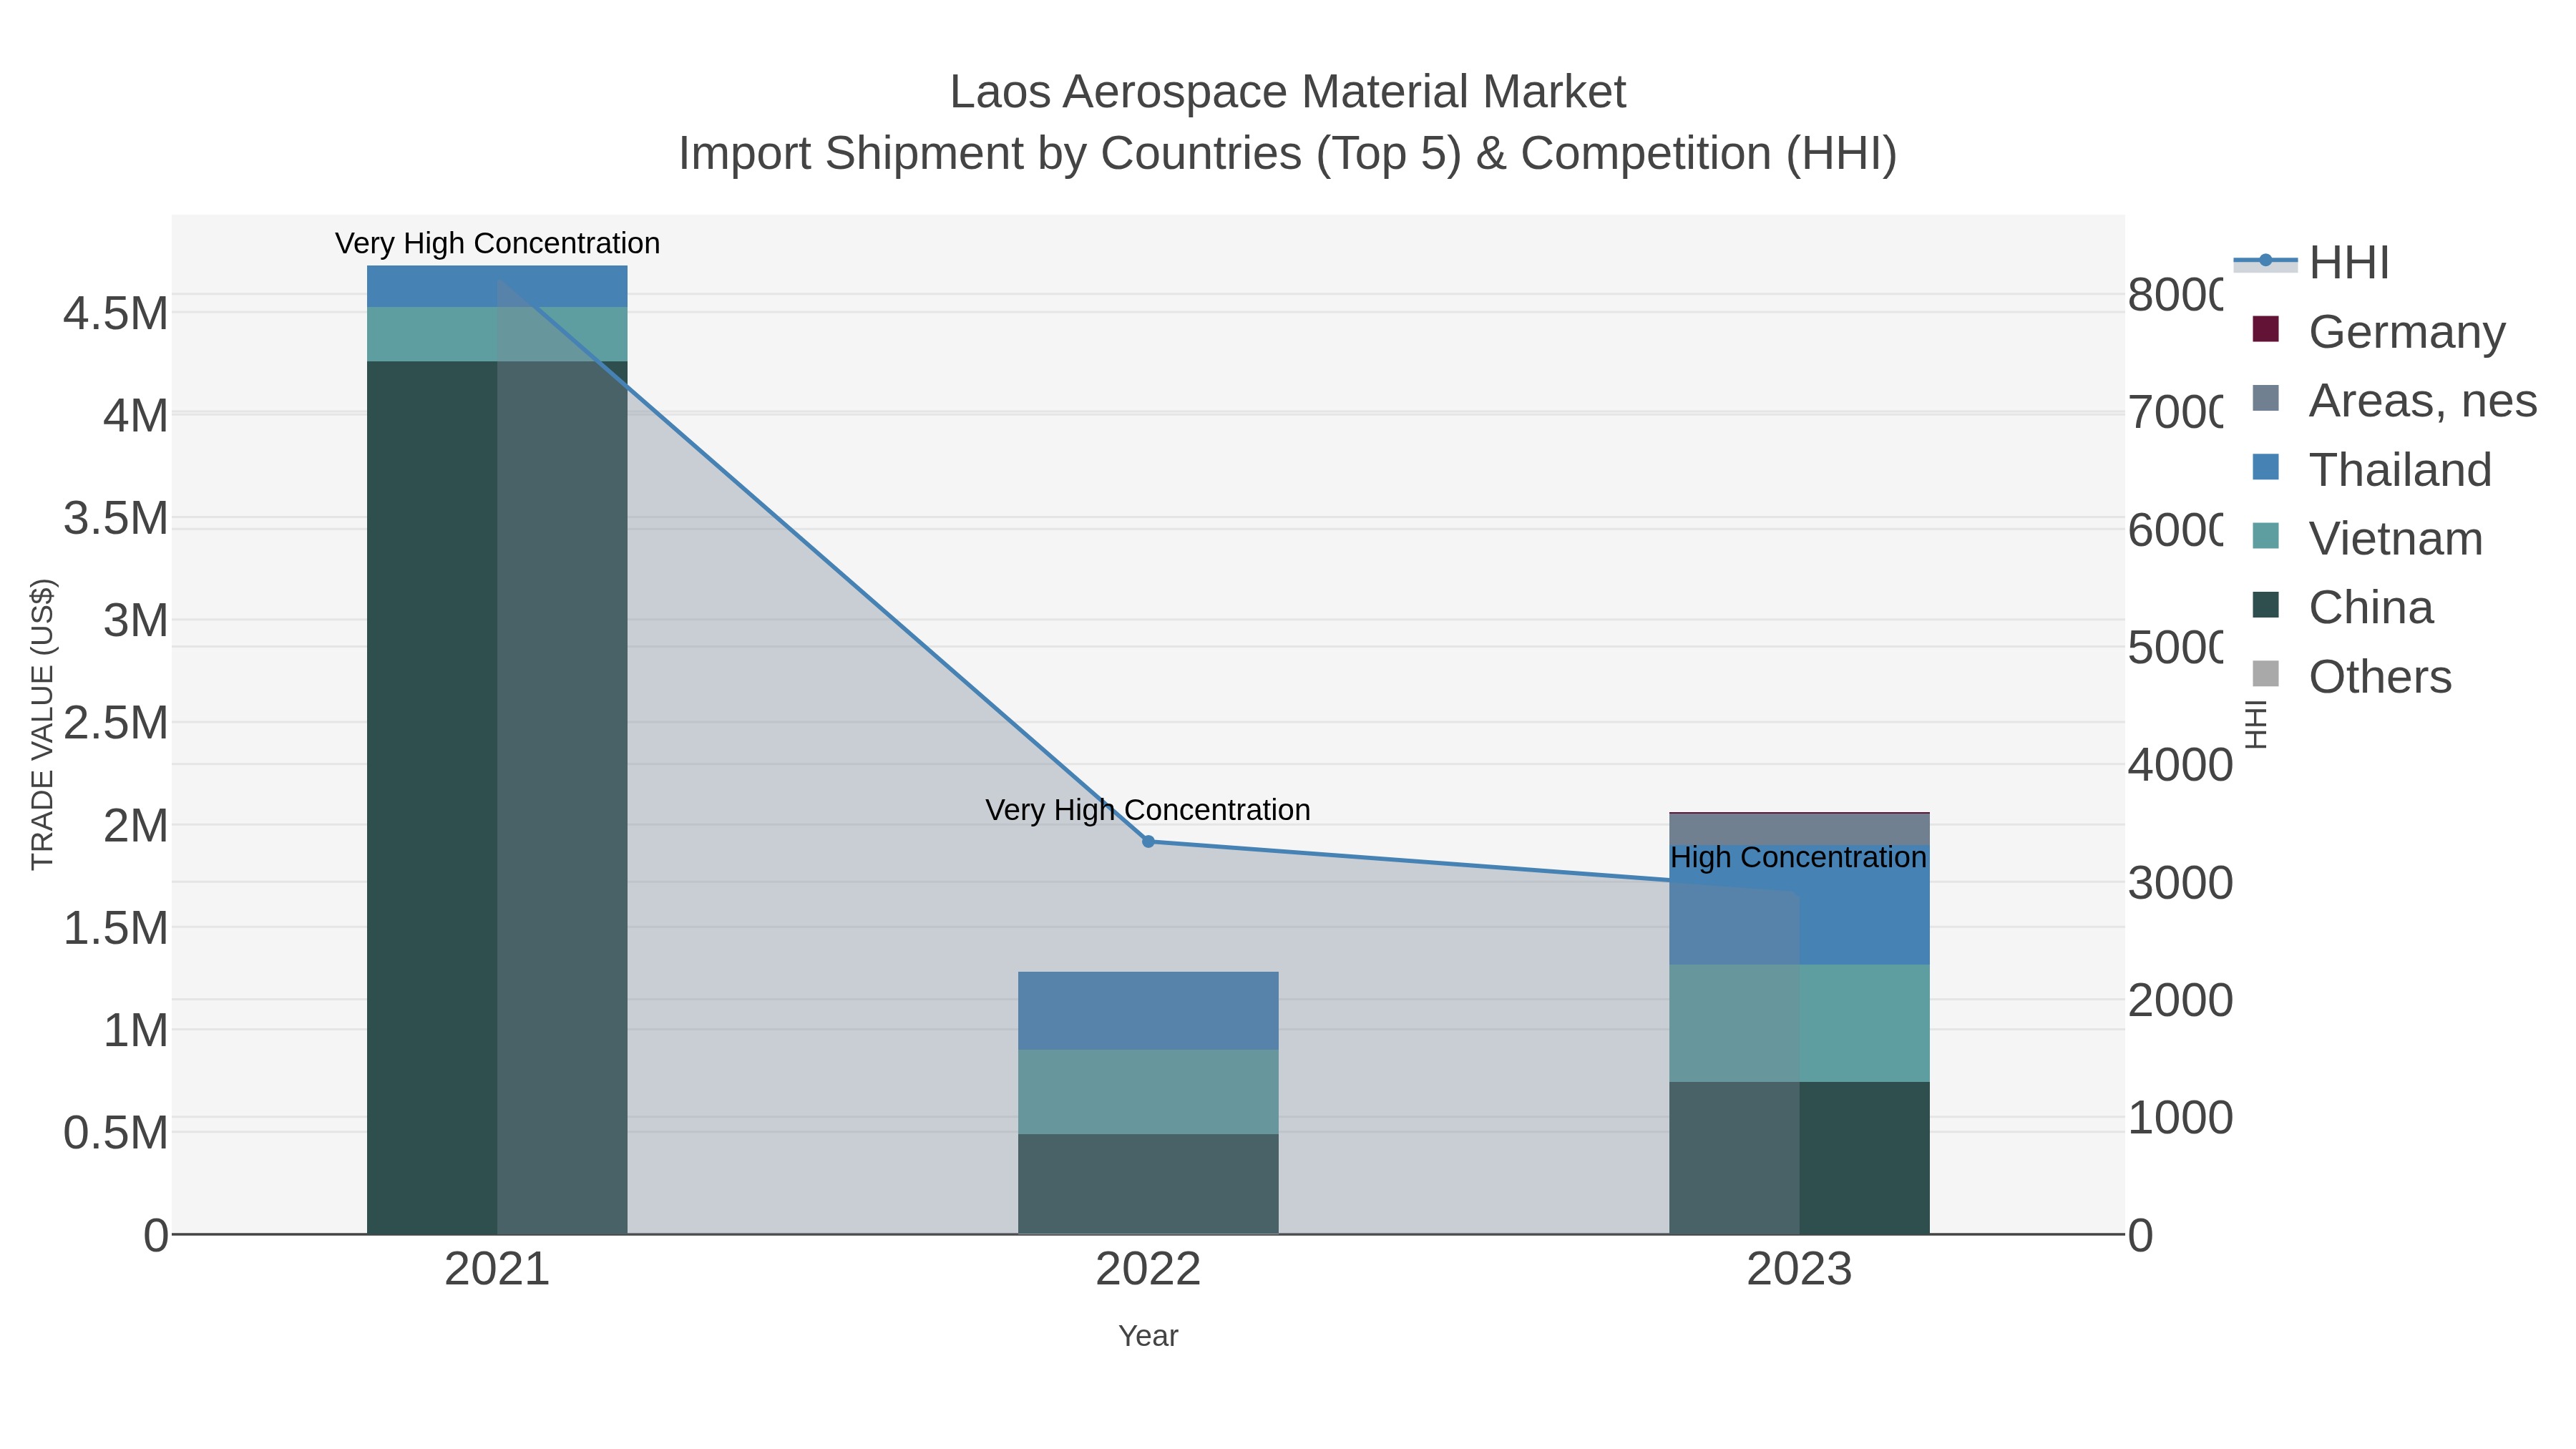Toggle the Others legend label
Screen dimensions: 2576x1449
click(2380, 676)
